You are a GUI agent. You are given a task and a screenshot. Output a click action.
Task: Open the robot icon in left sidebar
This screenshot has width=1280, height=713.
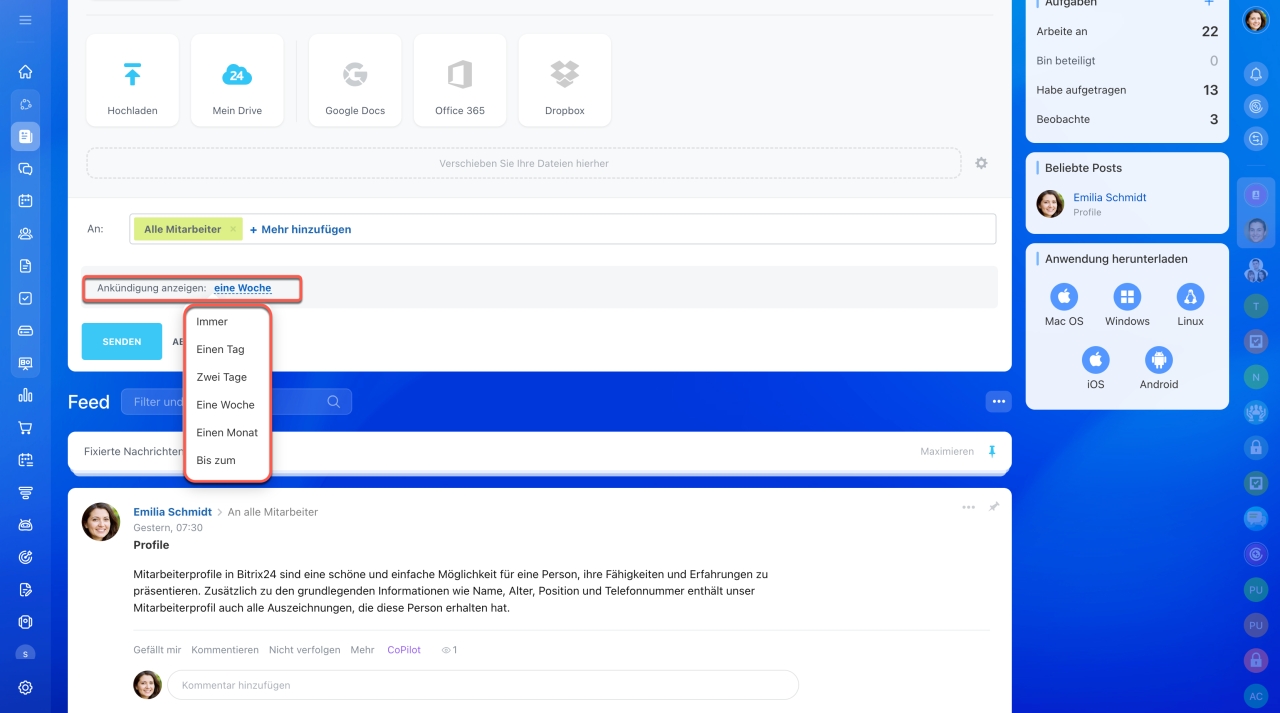(26, 525)
